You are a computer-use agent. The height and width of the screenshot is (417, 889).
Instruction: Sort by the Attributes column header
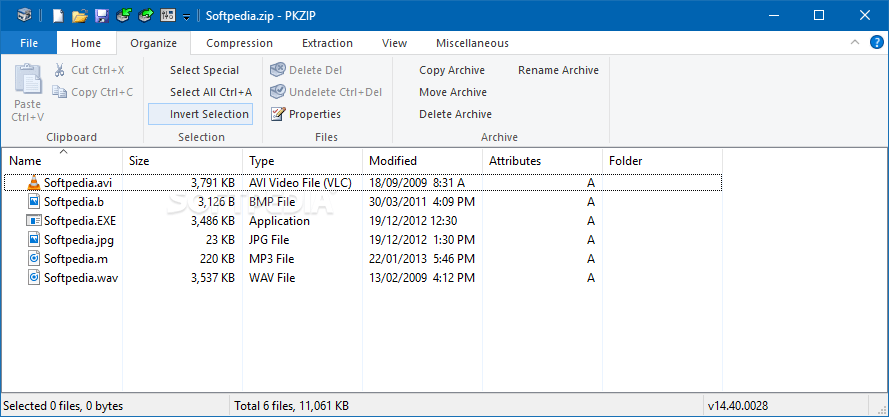click(x=543, y=161)
